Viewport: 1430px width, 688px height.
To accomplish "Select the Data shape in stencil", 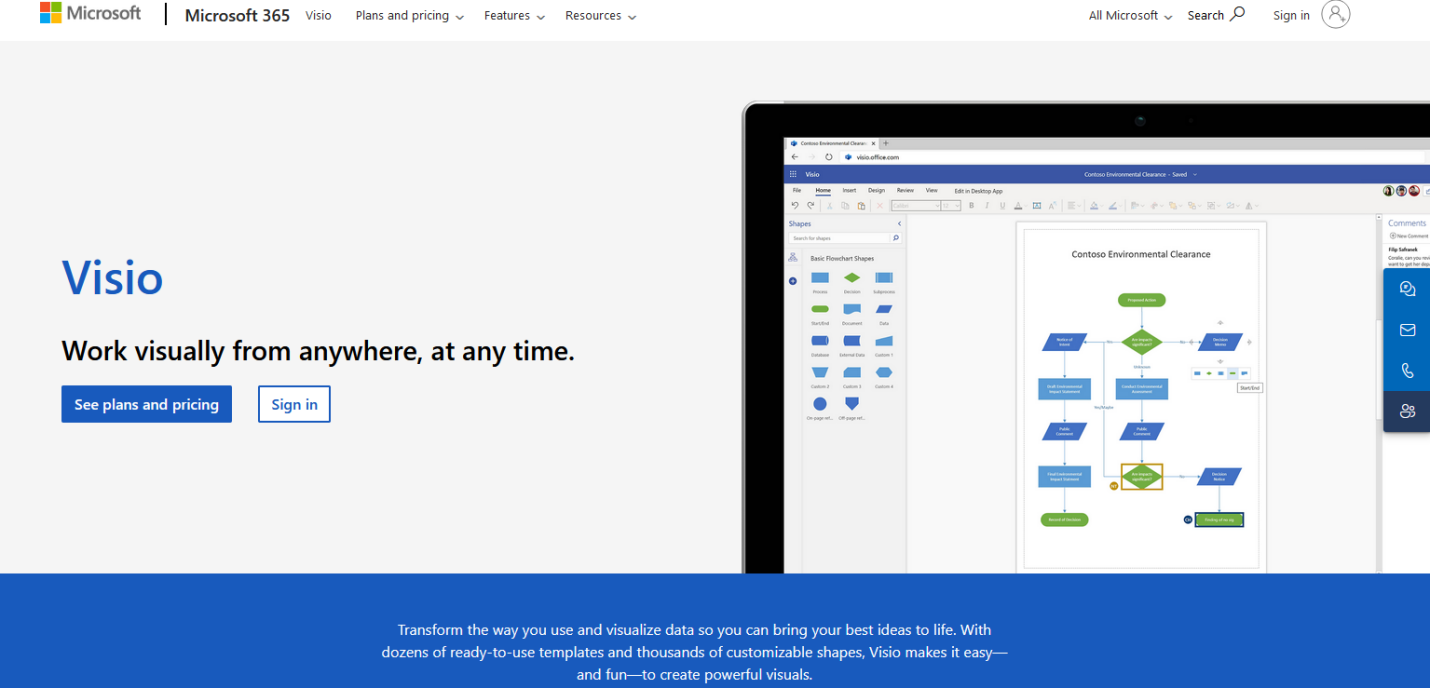I will coord(884,310).
